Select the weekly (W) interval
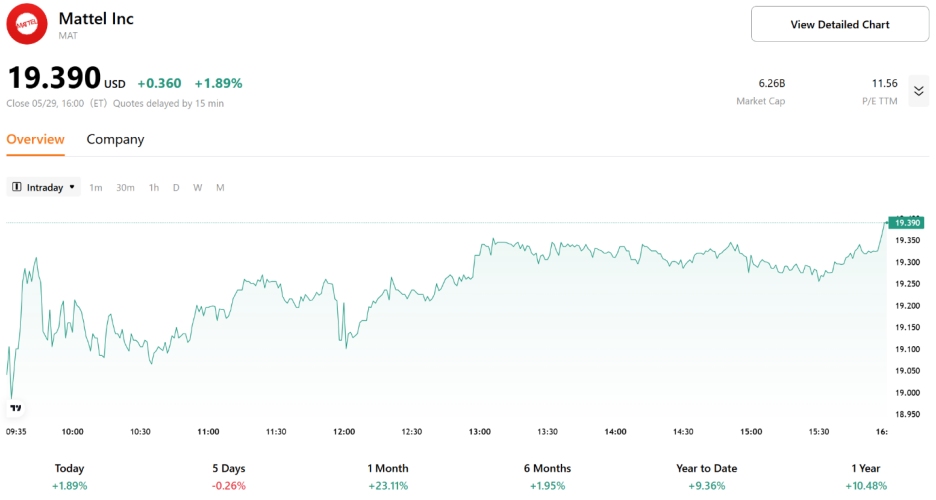Screen dimensions: 936x500 click(x=198, y=188)
